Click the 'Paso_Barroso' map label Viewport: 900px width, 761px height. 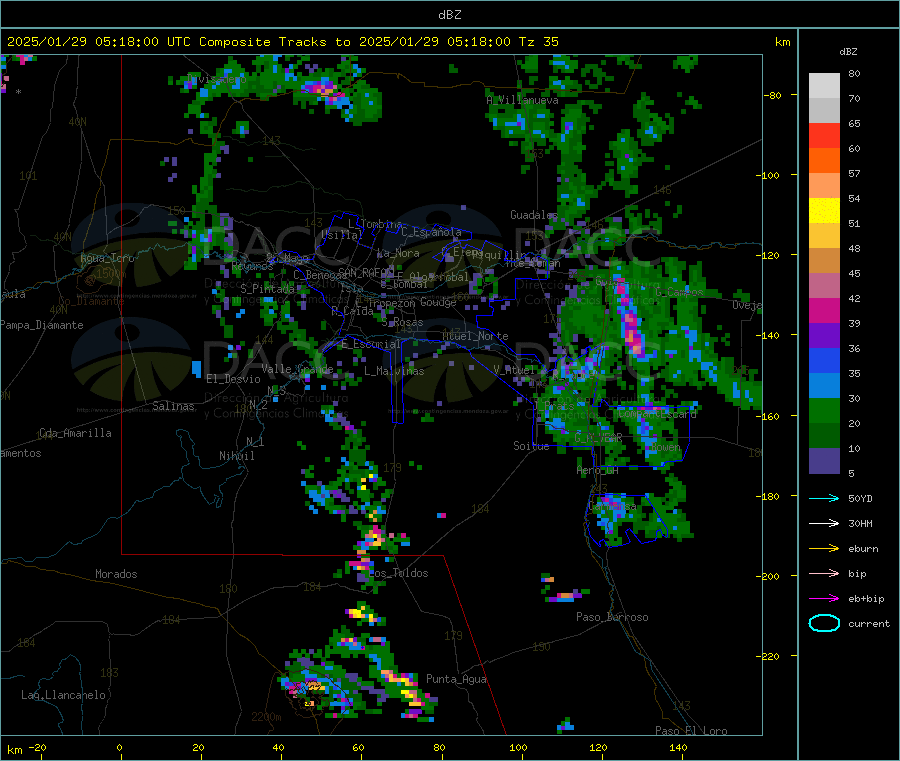tap(612, 617)
